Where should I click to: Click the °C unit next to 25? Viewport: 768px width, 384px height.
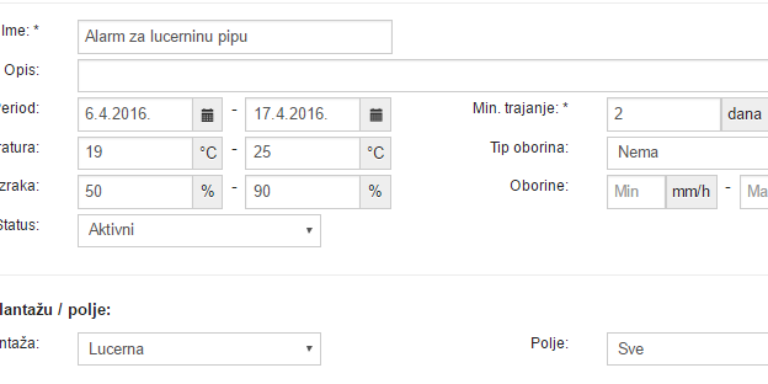point(376,153)
